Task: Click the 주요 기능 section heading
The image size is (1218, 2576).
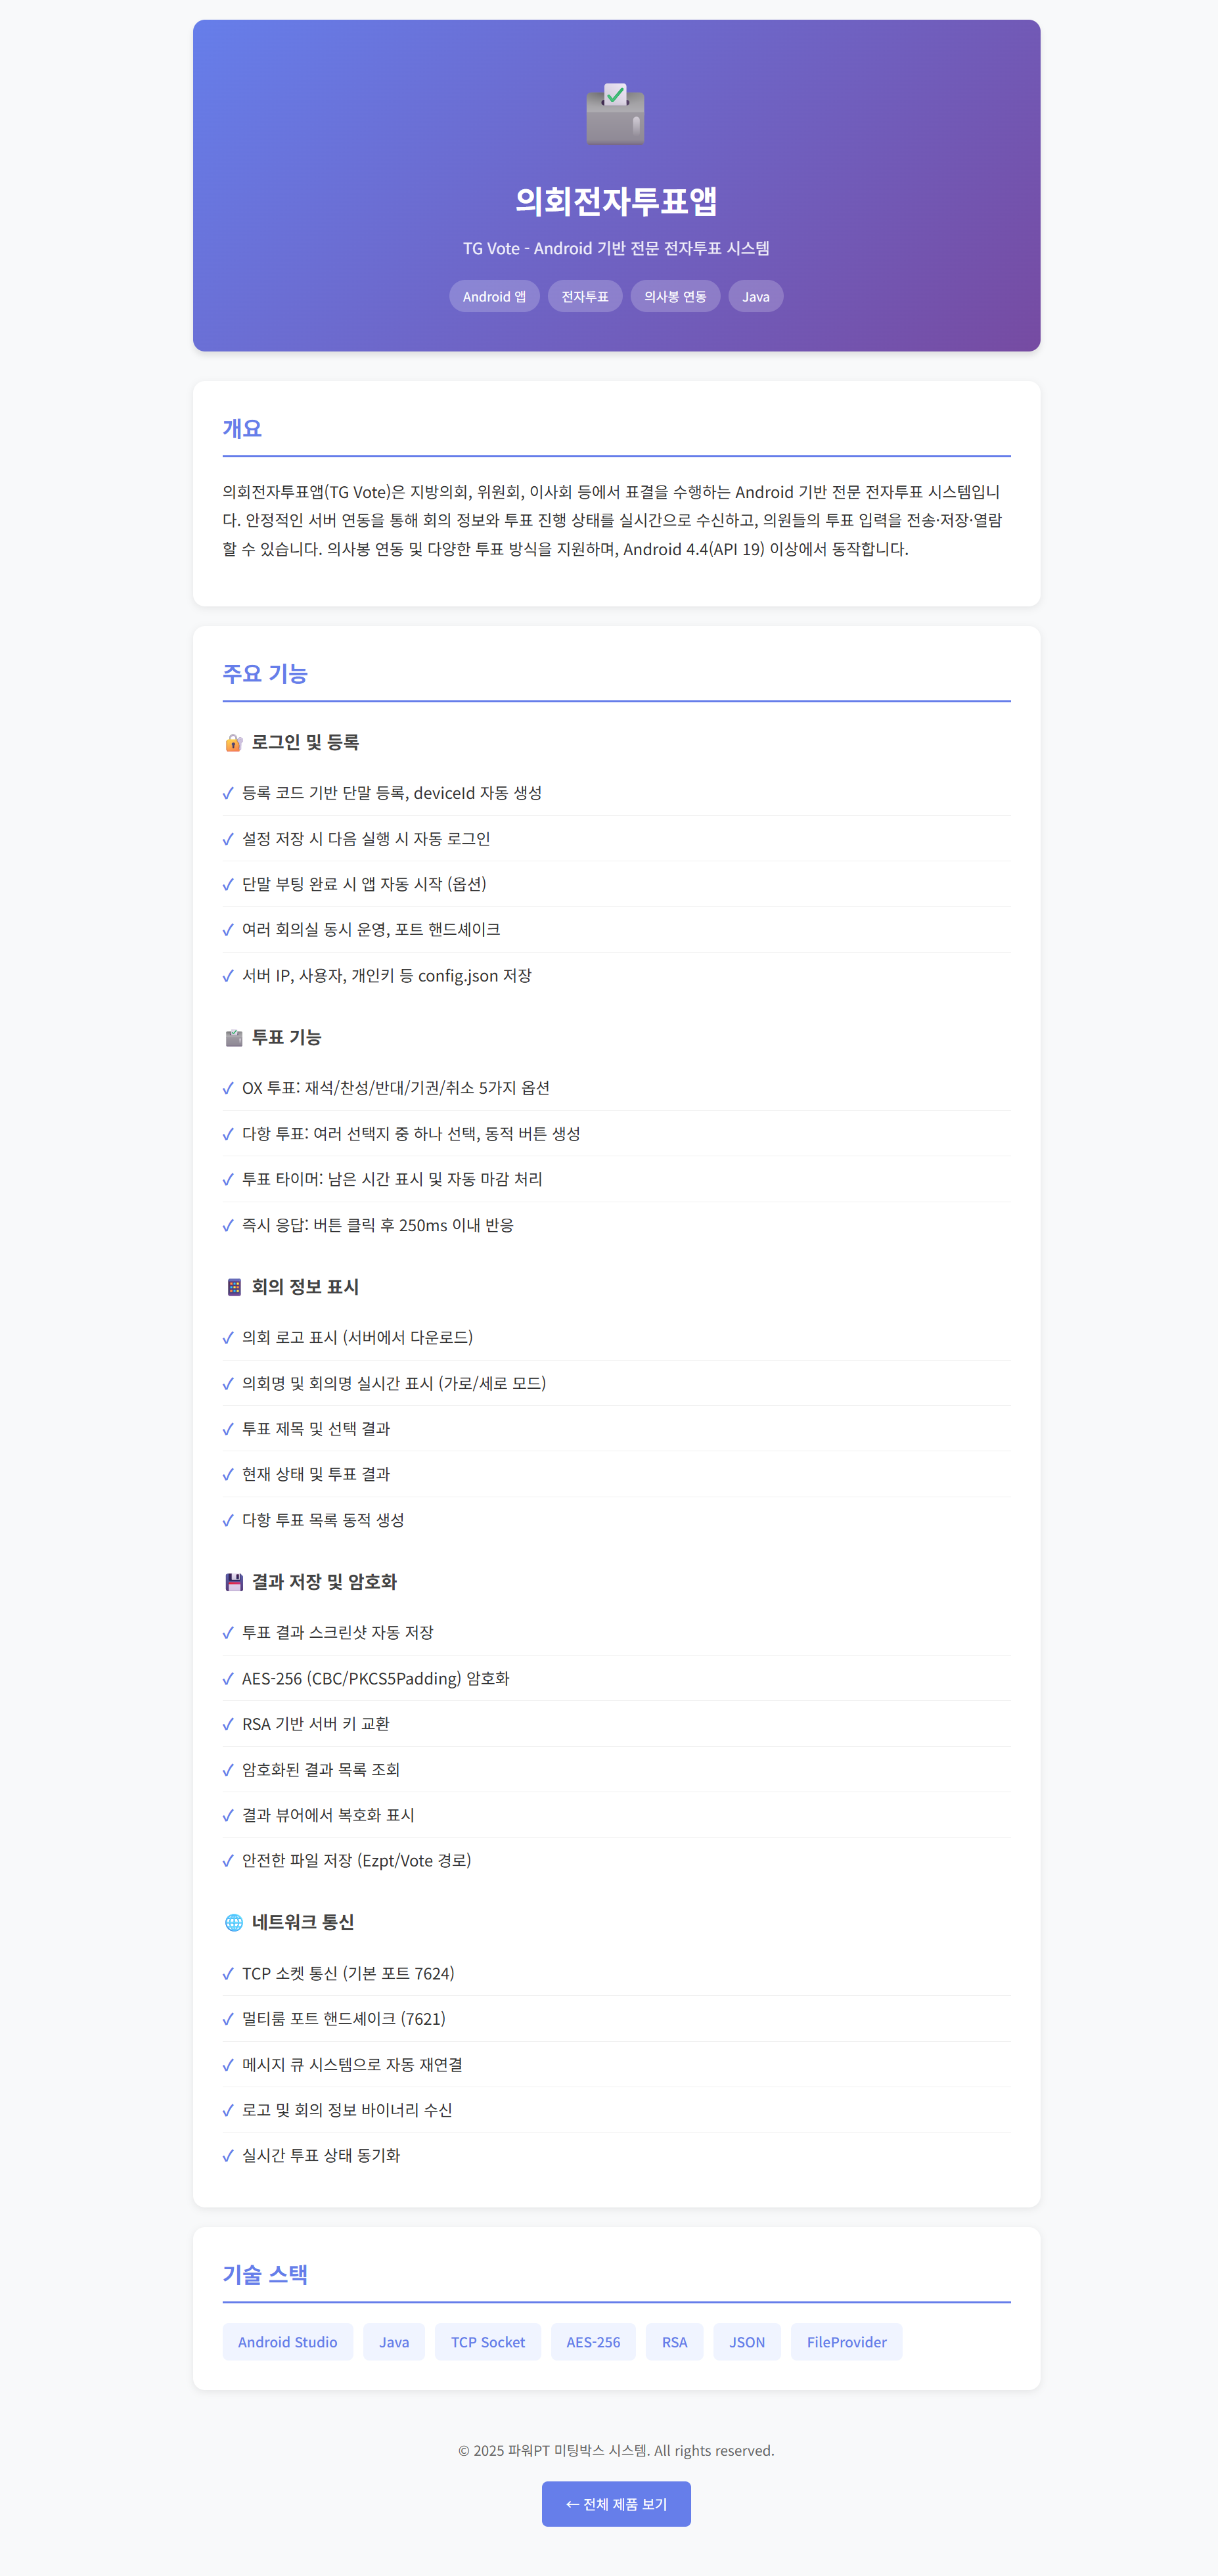Action: tap(265, 673)
